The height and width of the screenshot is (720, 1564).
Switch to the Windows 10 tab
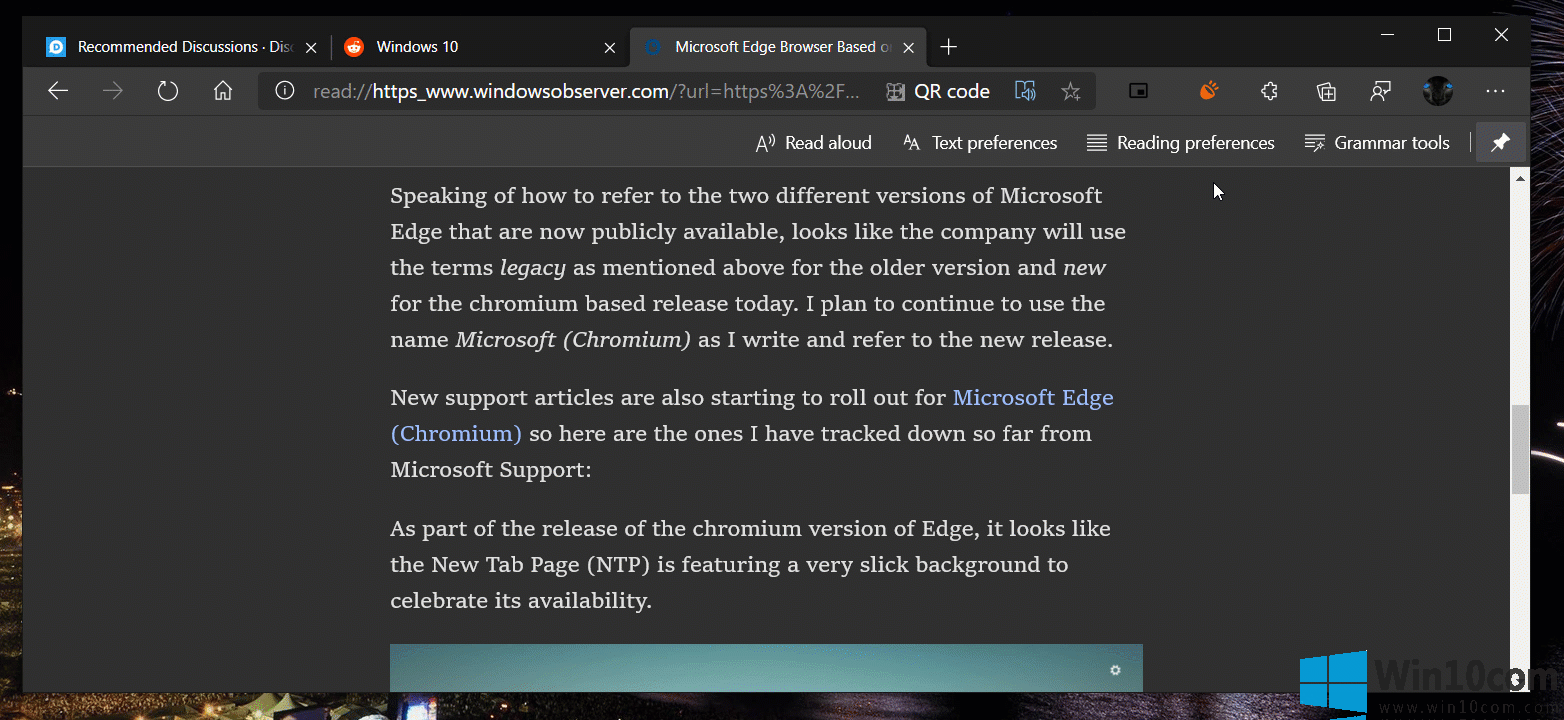click(x=480, y=47)
